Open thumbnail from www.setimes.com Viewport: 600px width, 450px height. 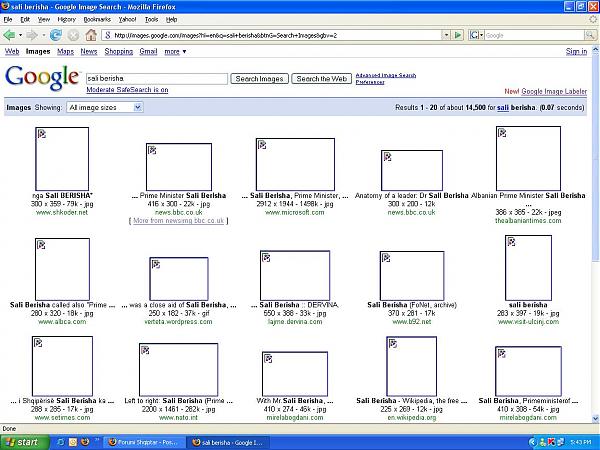pos(62,367)
